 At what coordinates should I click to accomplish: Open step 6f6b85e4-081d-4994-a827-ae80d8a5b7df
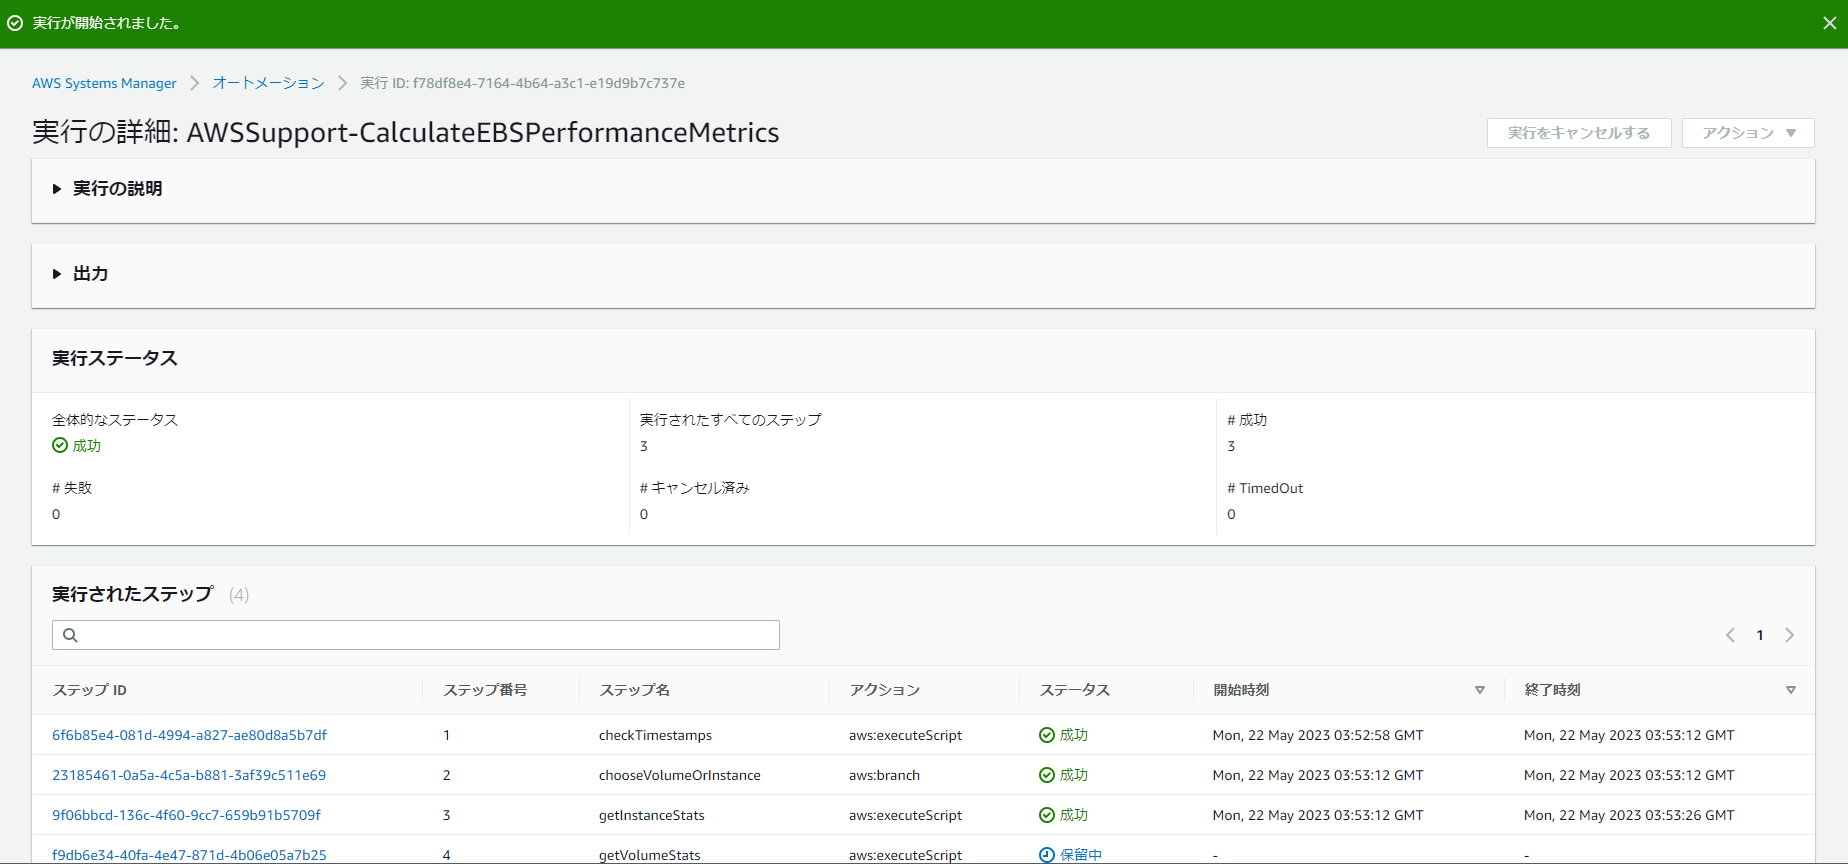click(x=189, y=735)
